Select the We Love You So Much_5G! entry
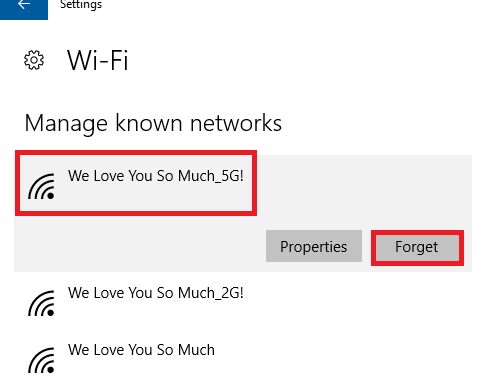This screenshot has width=482, height=382. [243, 183]
